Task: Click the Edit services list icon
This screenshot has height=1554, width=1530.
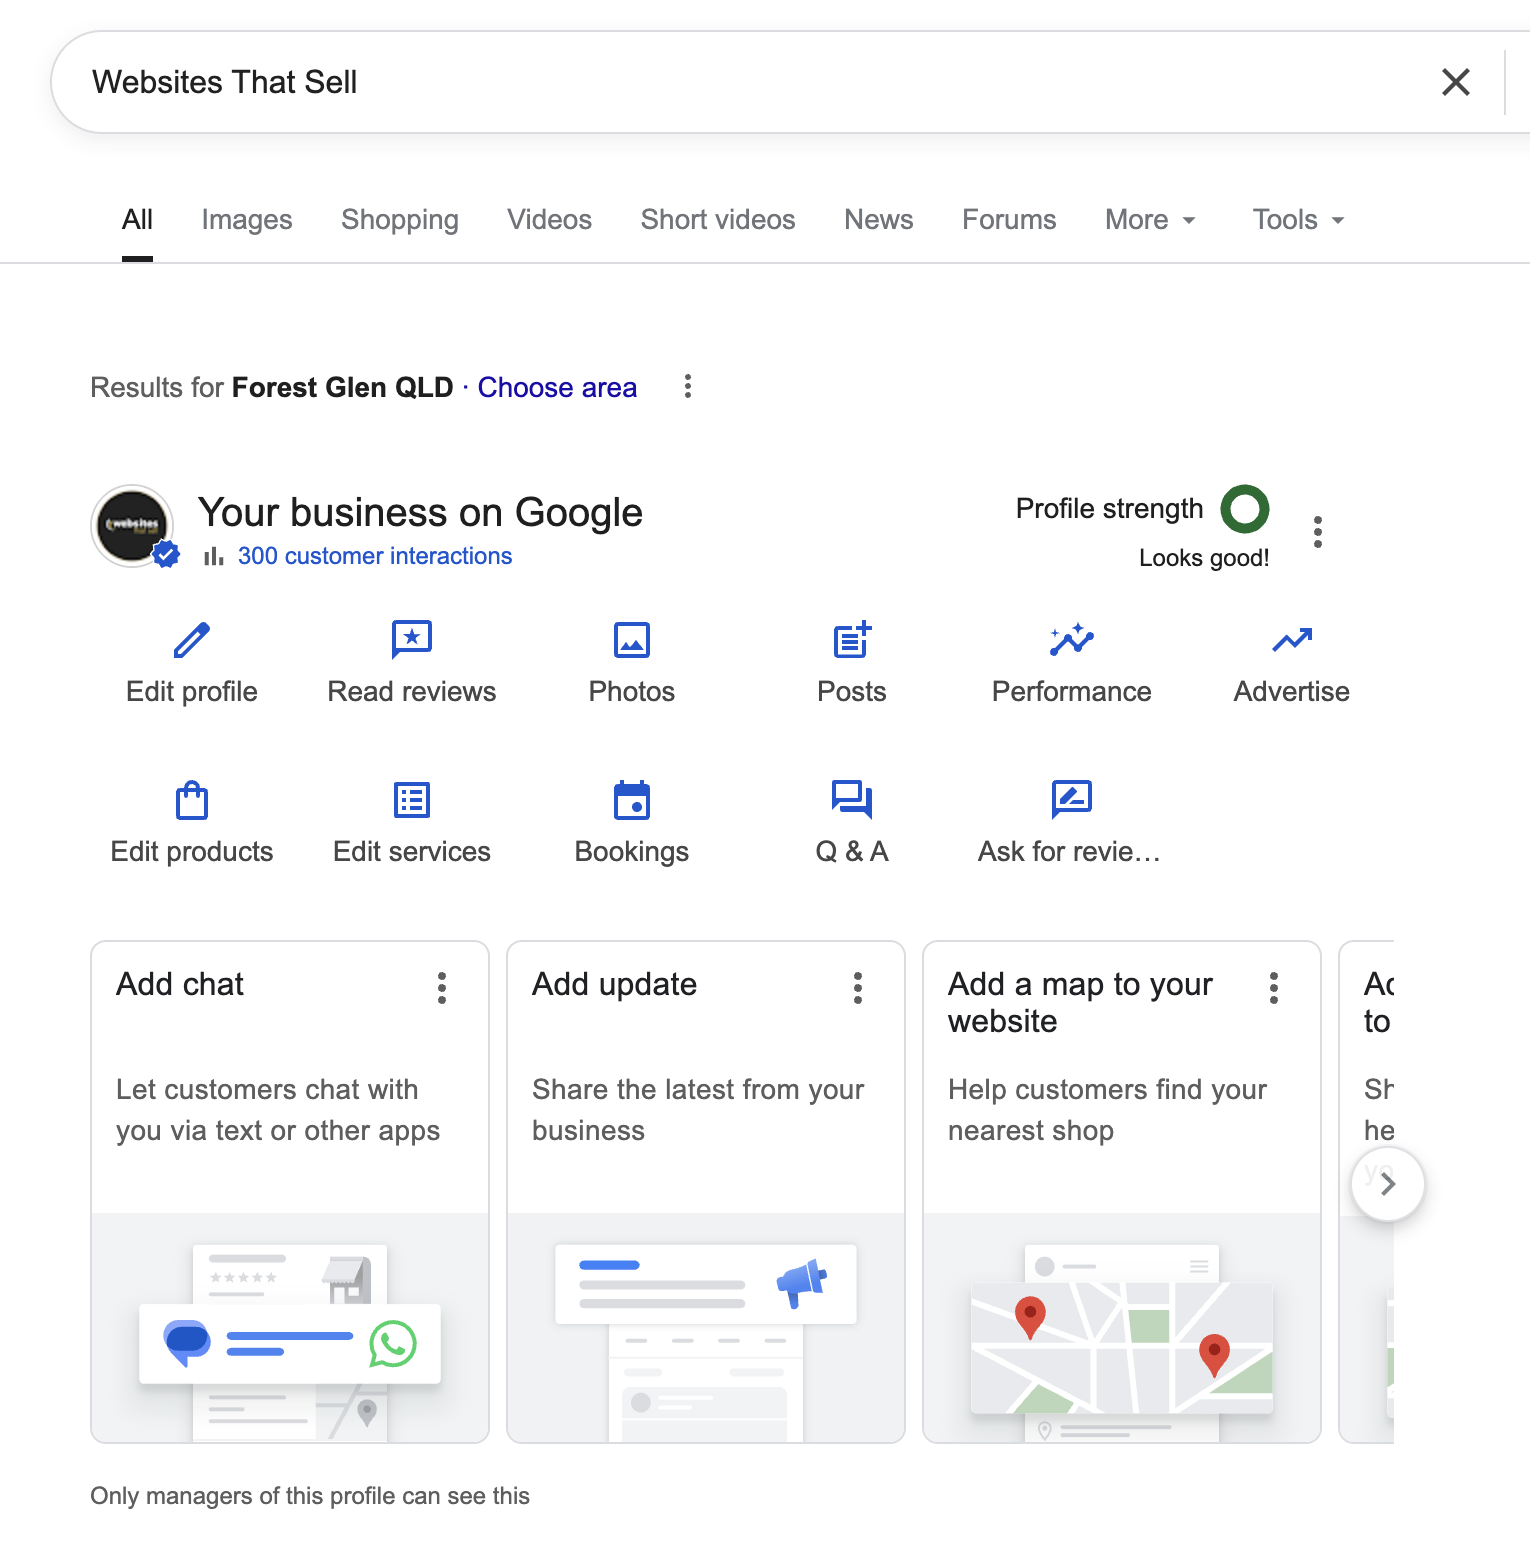Action: pos(412,800)
